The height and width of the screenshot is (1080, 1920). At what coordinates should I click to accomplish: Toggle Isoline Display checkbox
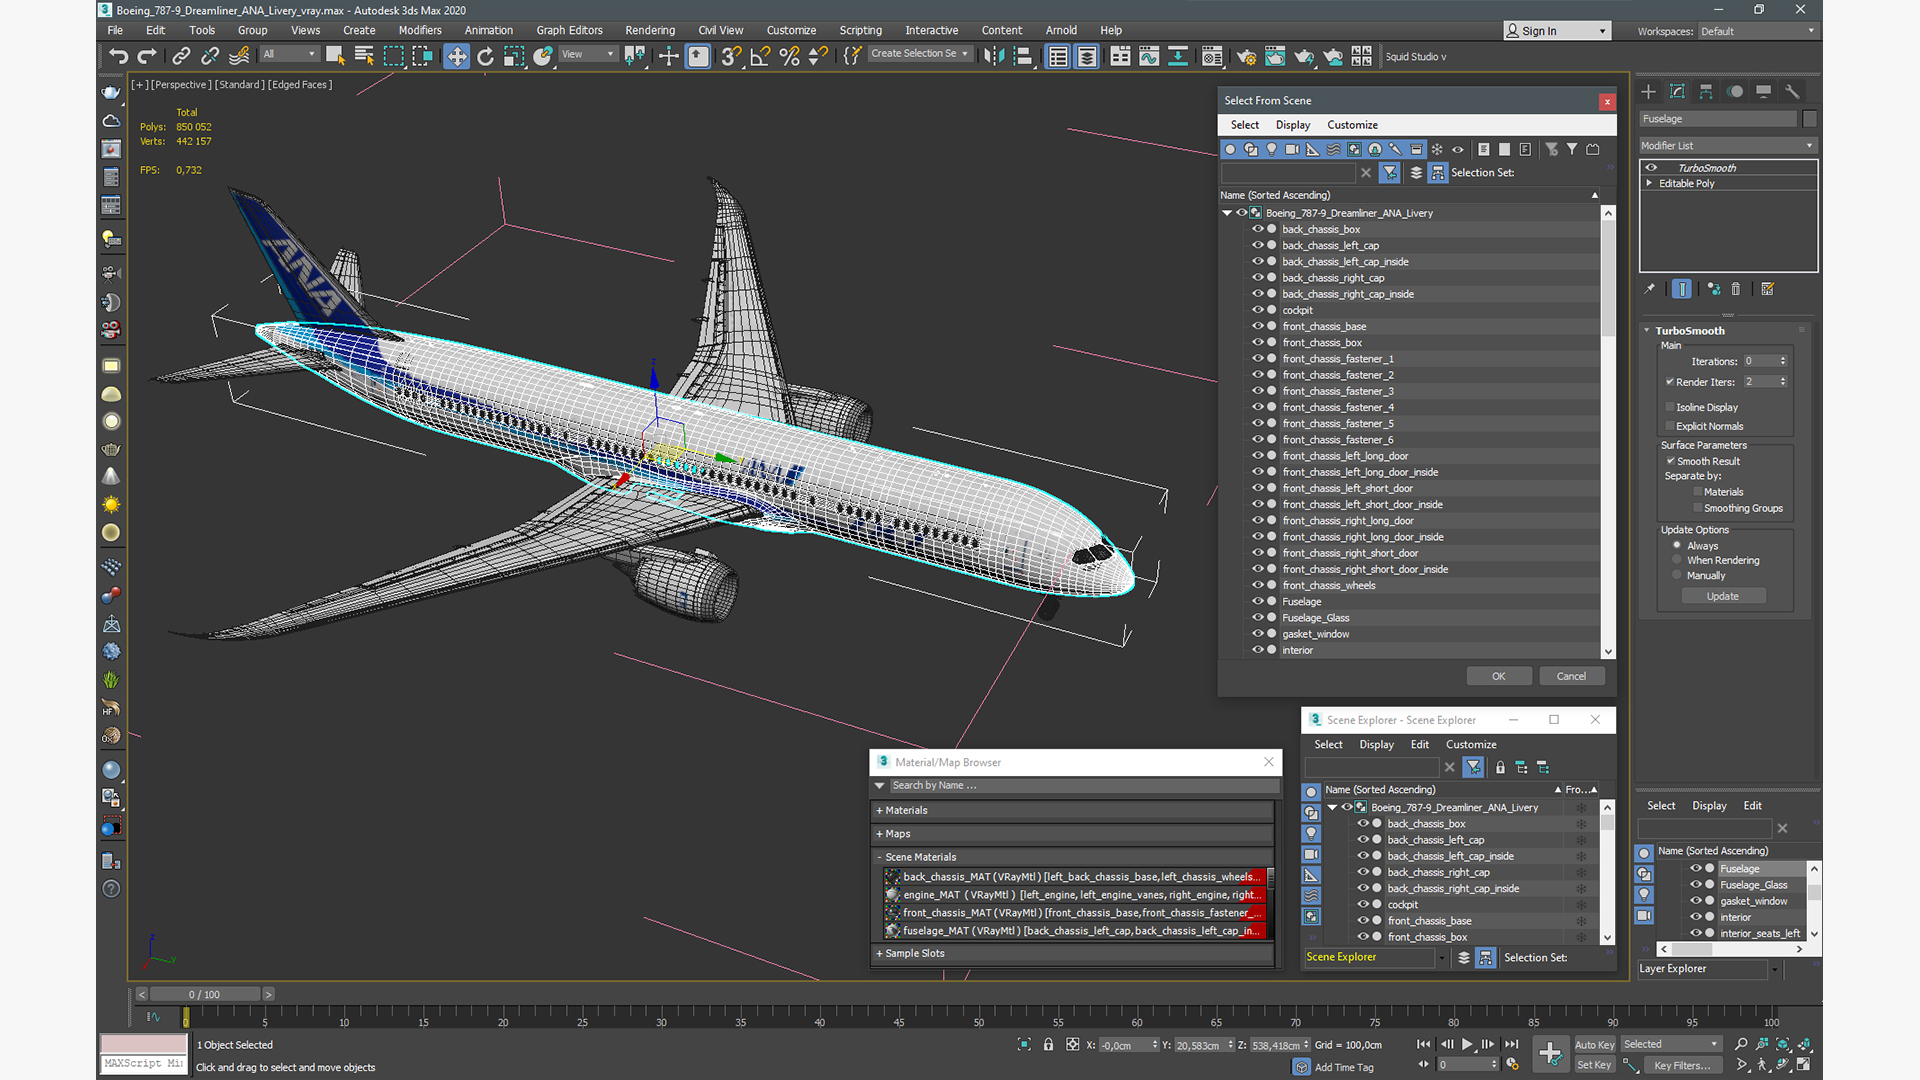point(1670,407)
